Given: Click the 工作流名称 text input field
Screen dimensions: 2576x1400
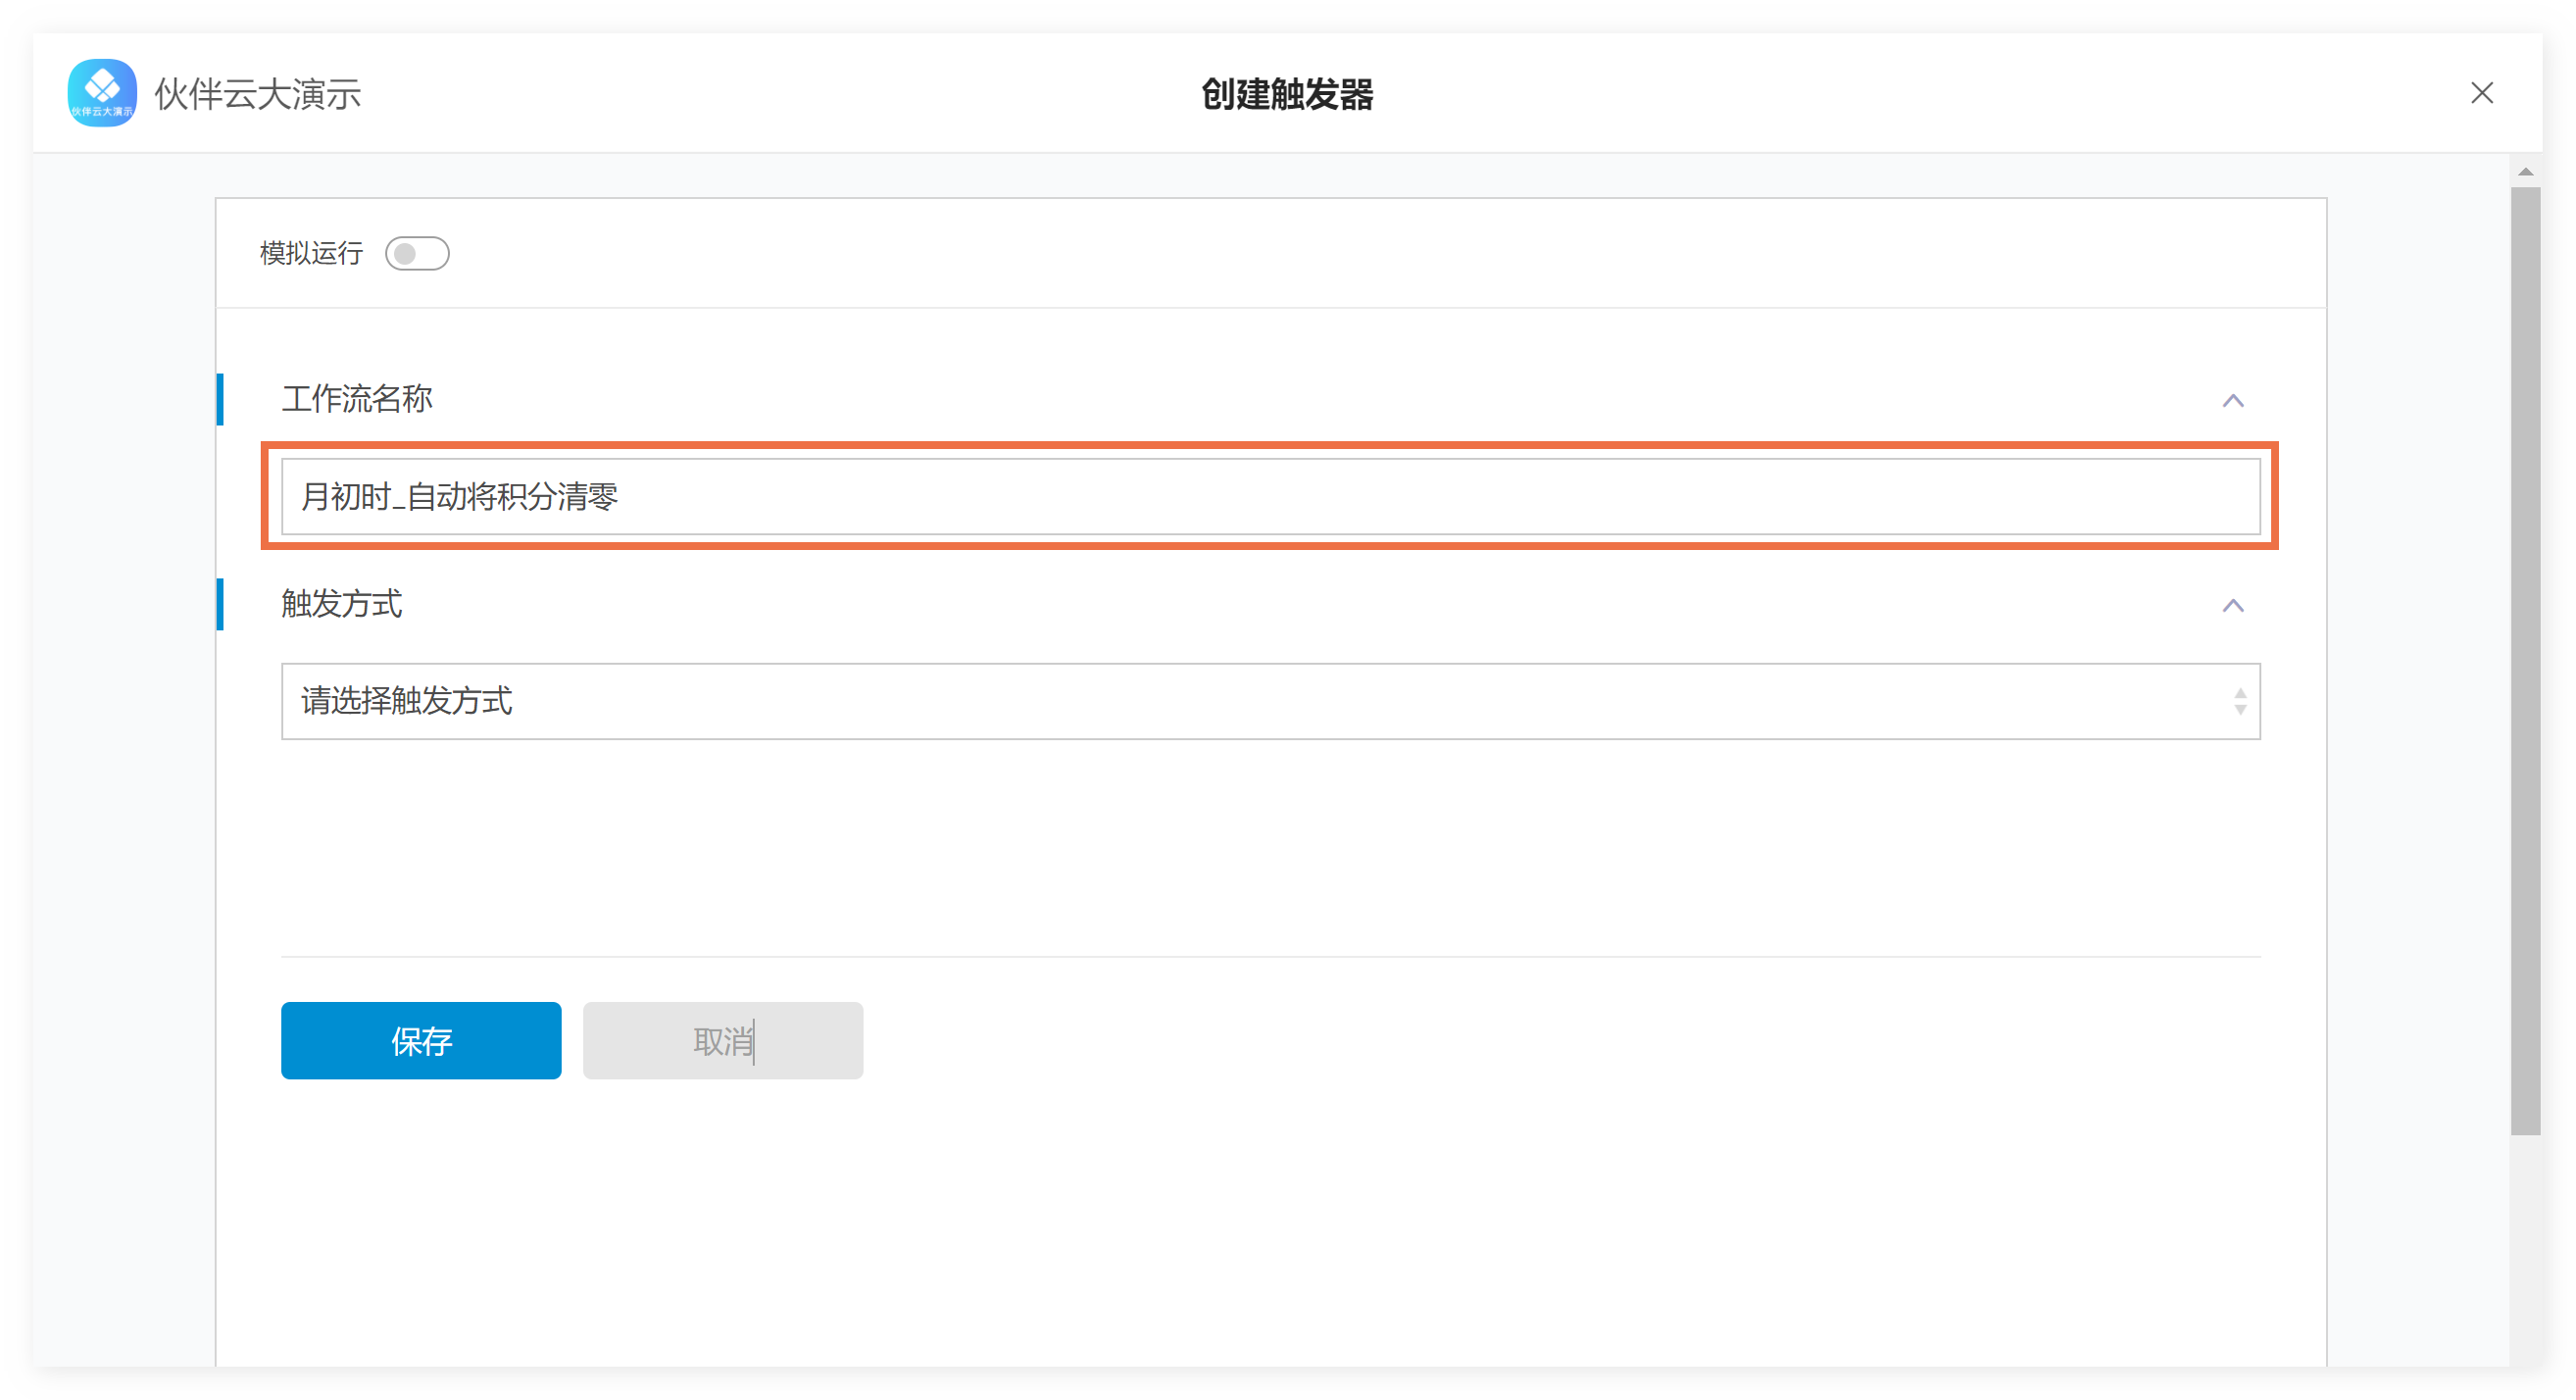Looking at the screenshot, I should pos(1270,496).
